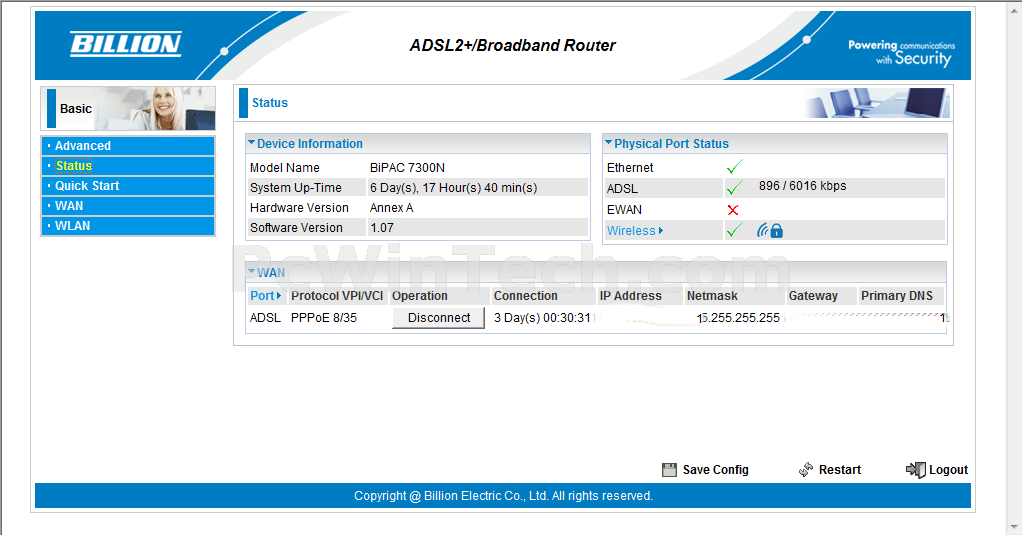Click the Billion logo

126,44
